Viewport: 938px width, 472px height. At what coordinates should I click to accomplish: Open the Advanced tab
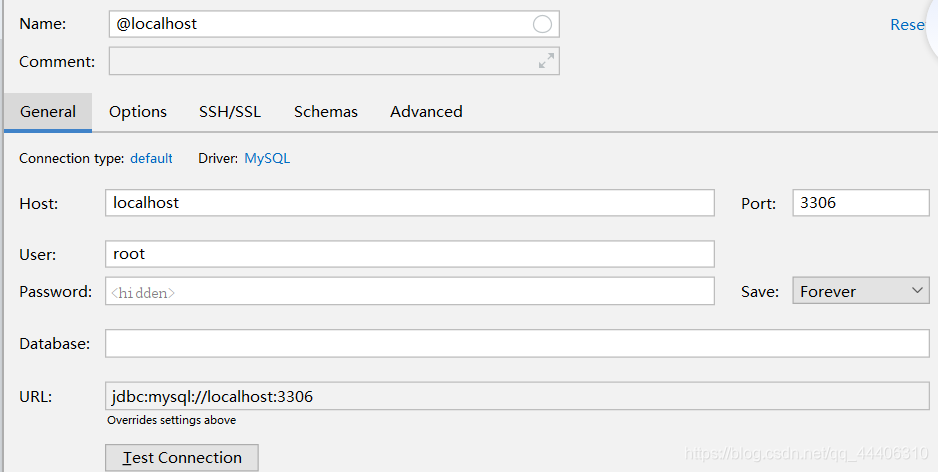point(426,112)
